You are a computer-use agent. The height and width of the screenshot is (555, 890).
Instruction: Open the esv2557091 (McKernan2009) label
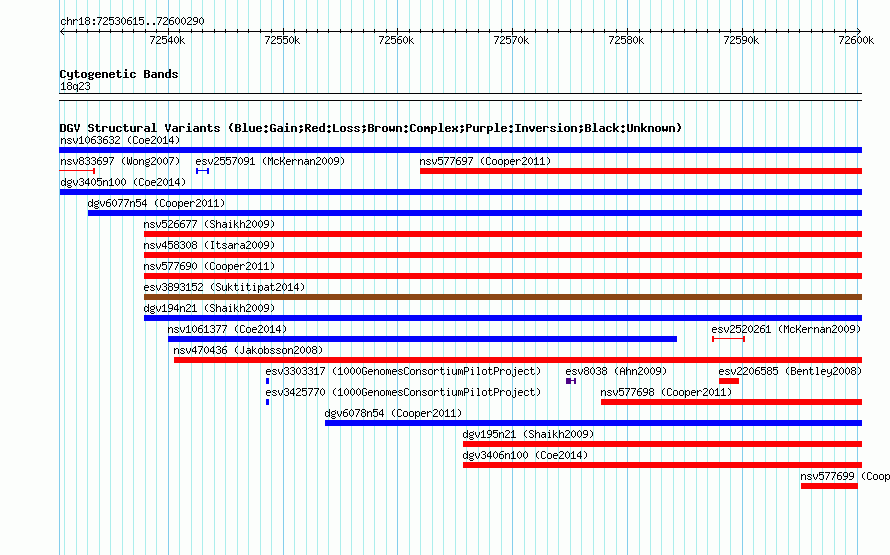click(270, 161)
